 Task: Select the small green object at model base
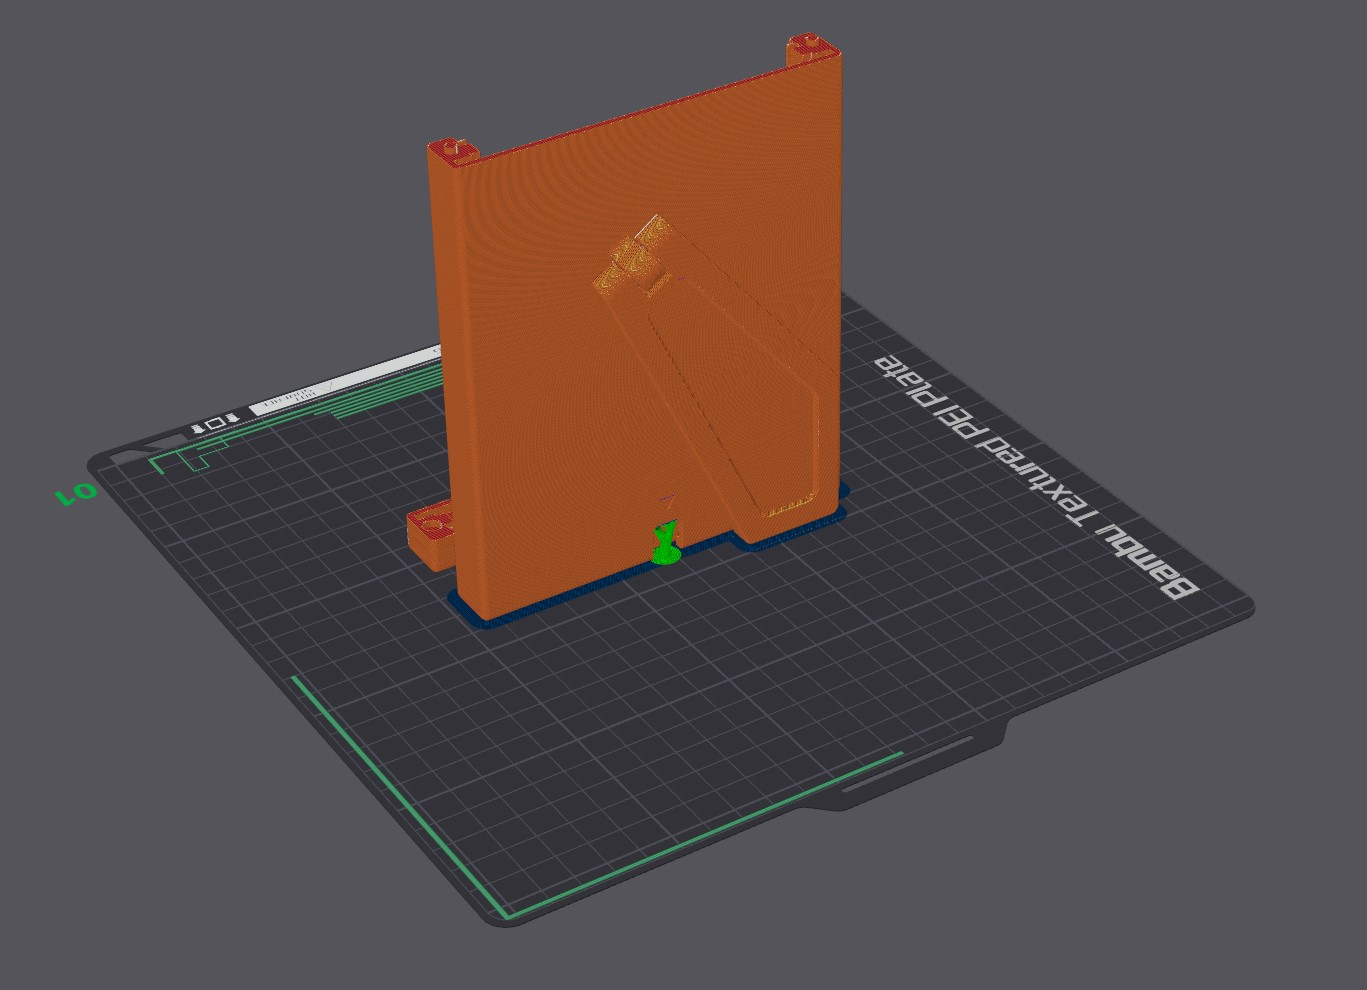[665, 542]
